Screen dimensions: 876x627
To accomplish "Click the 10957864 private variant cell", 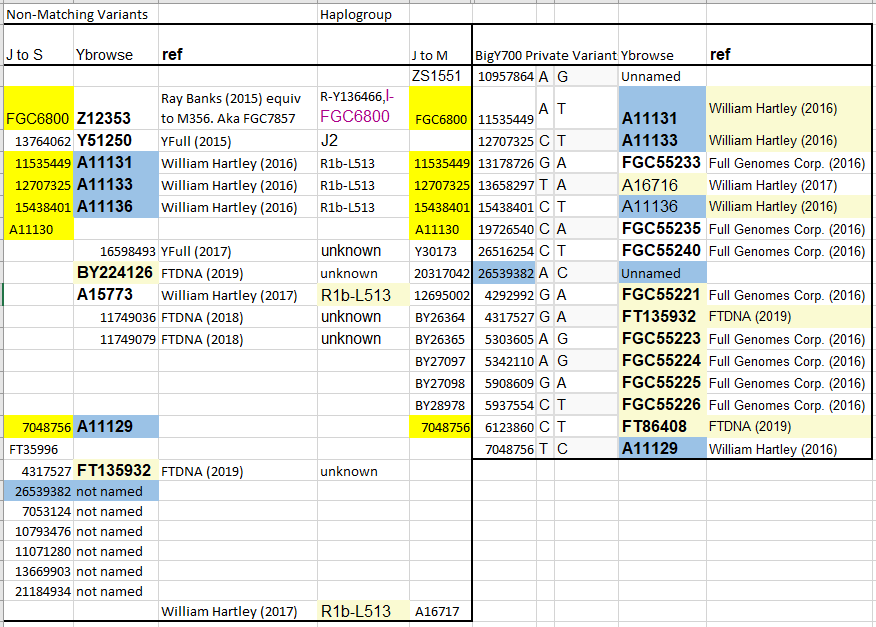I will pos(504,76).
